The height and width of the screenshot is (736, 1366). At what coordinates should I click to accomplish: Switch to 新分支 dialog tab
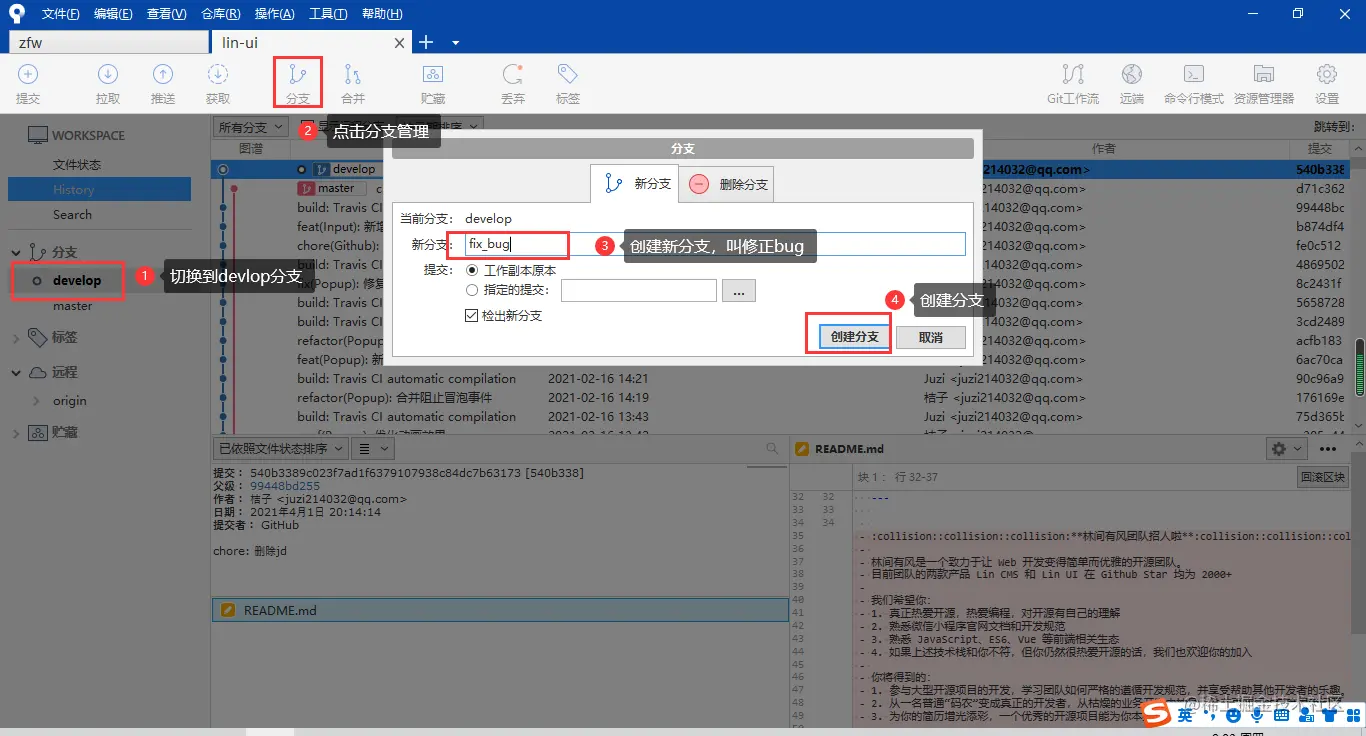click(634, 184)
